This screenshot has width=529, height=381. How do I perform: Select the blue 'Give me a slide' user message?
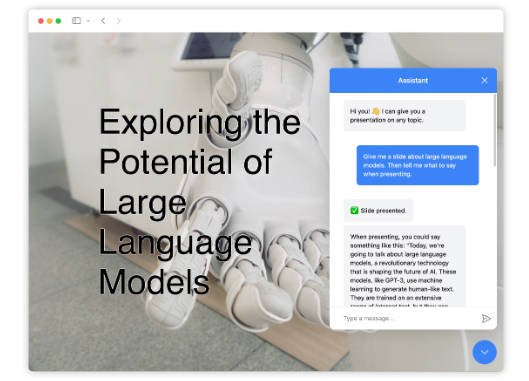(x=418, y=165)
